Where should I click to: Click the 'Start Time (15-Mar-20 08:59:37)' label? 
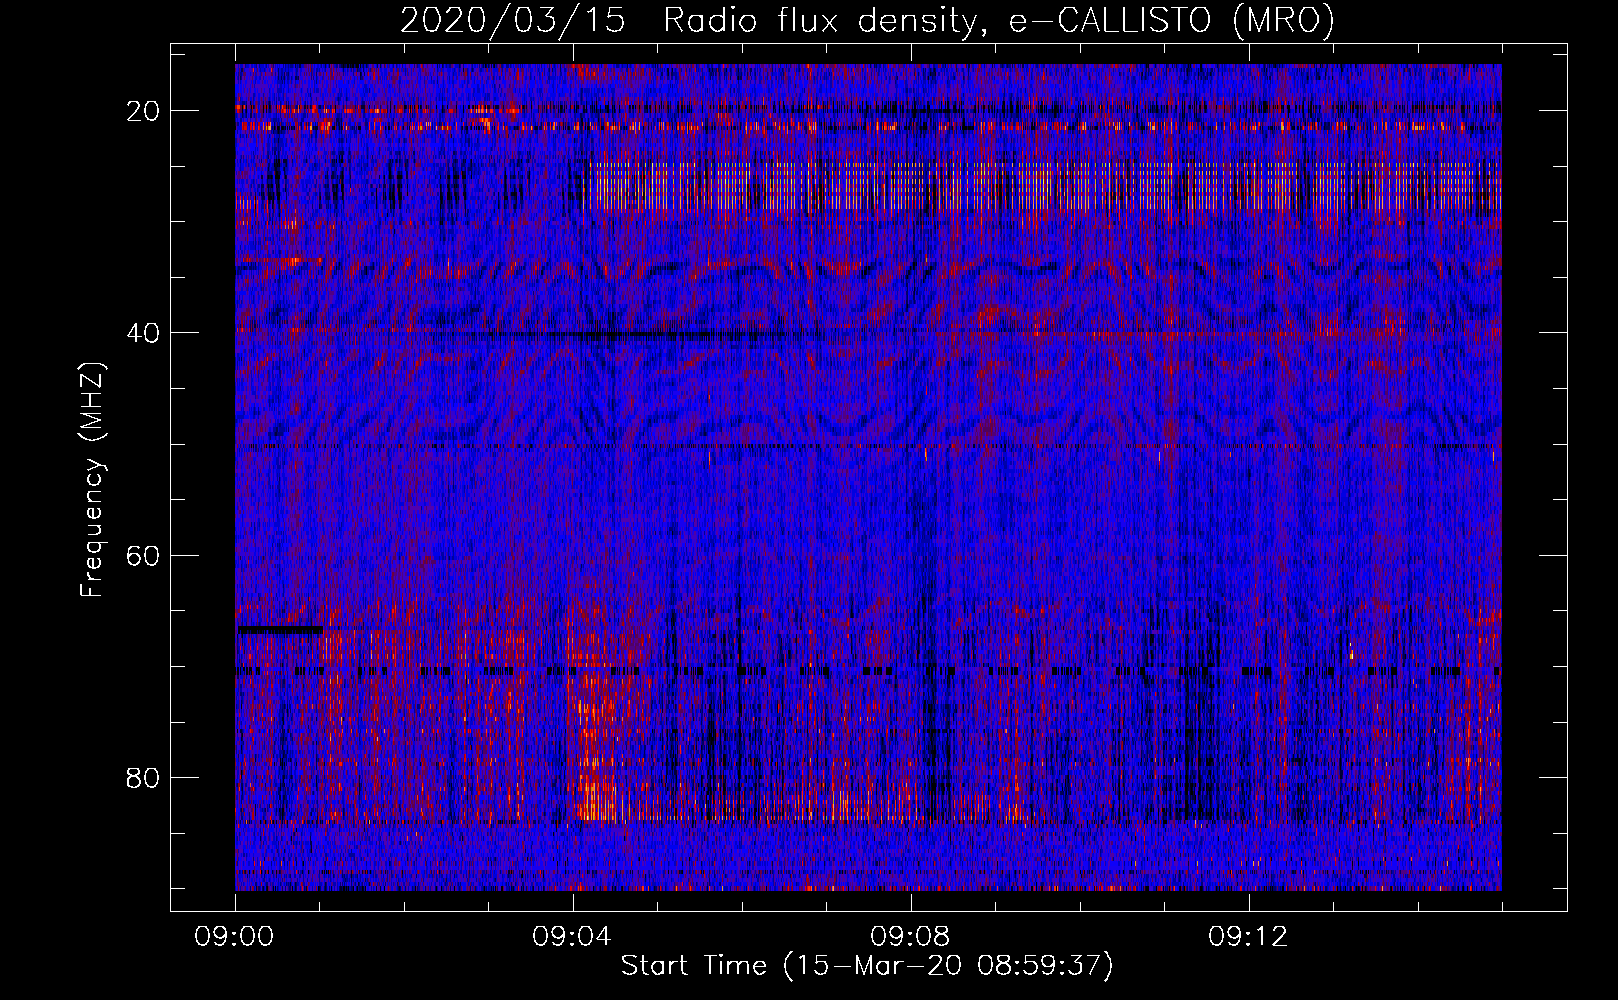pos(867,966)
